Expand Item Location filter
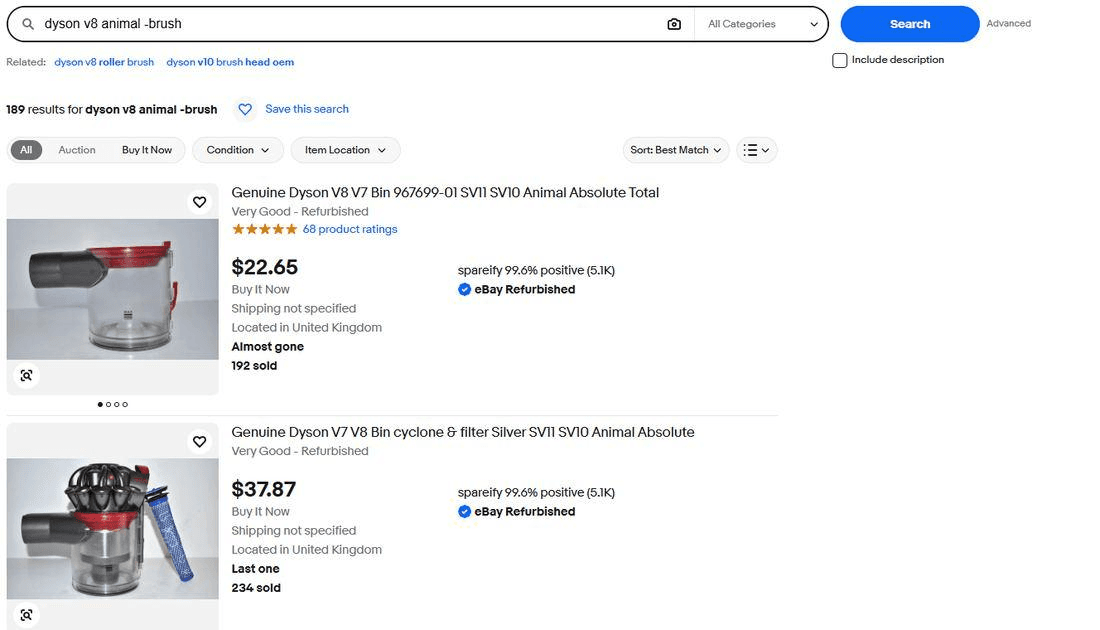The height and width of the screenshot is (630, 1100). tap(345, 150)
